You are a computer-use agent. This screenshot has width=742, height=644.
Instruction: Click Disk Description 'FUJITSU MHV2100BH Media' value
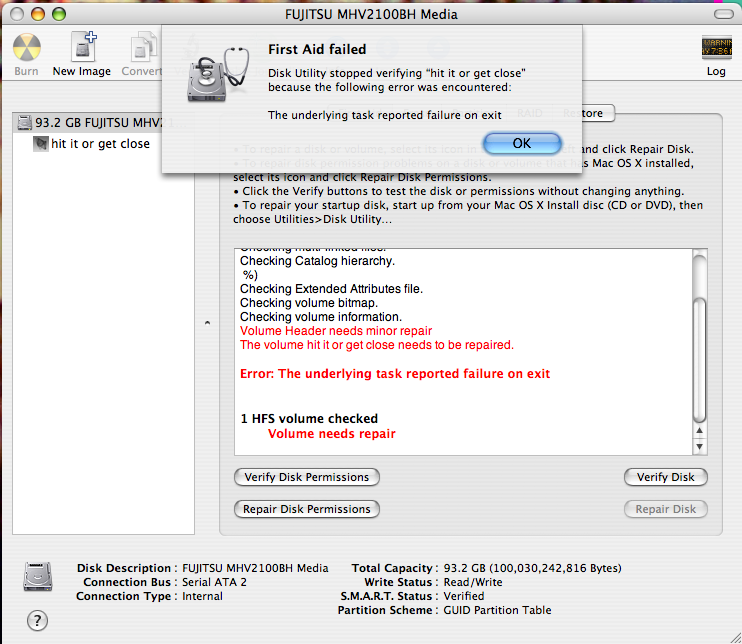click(255, 568)
